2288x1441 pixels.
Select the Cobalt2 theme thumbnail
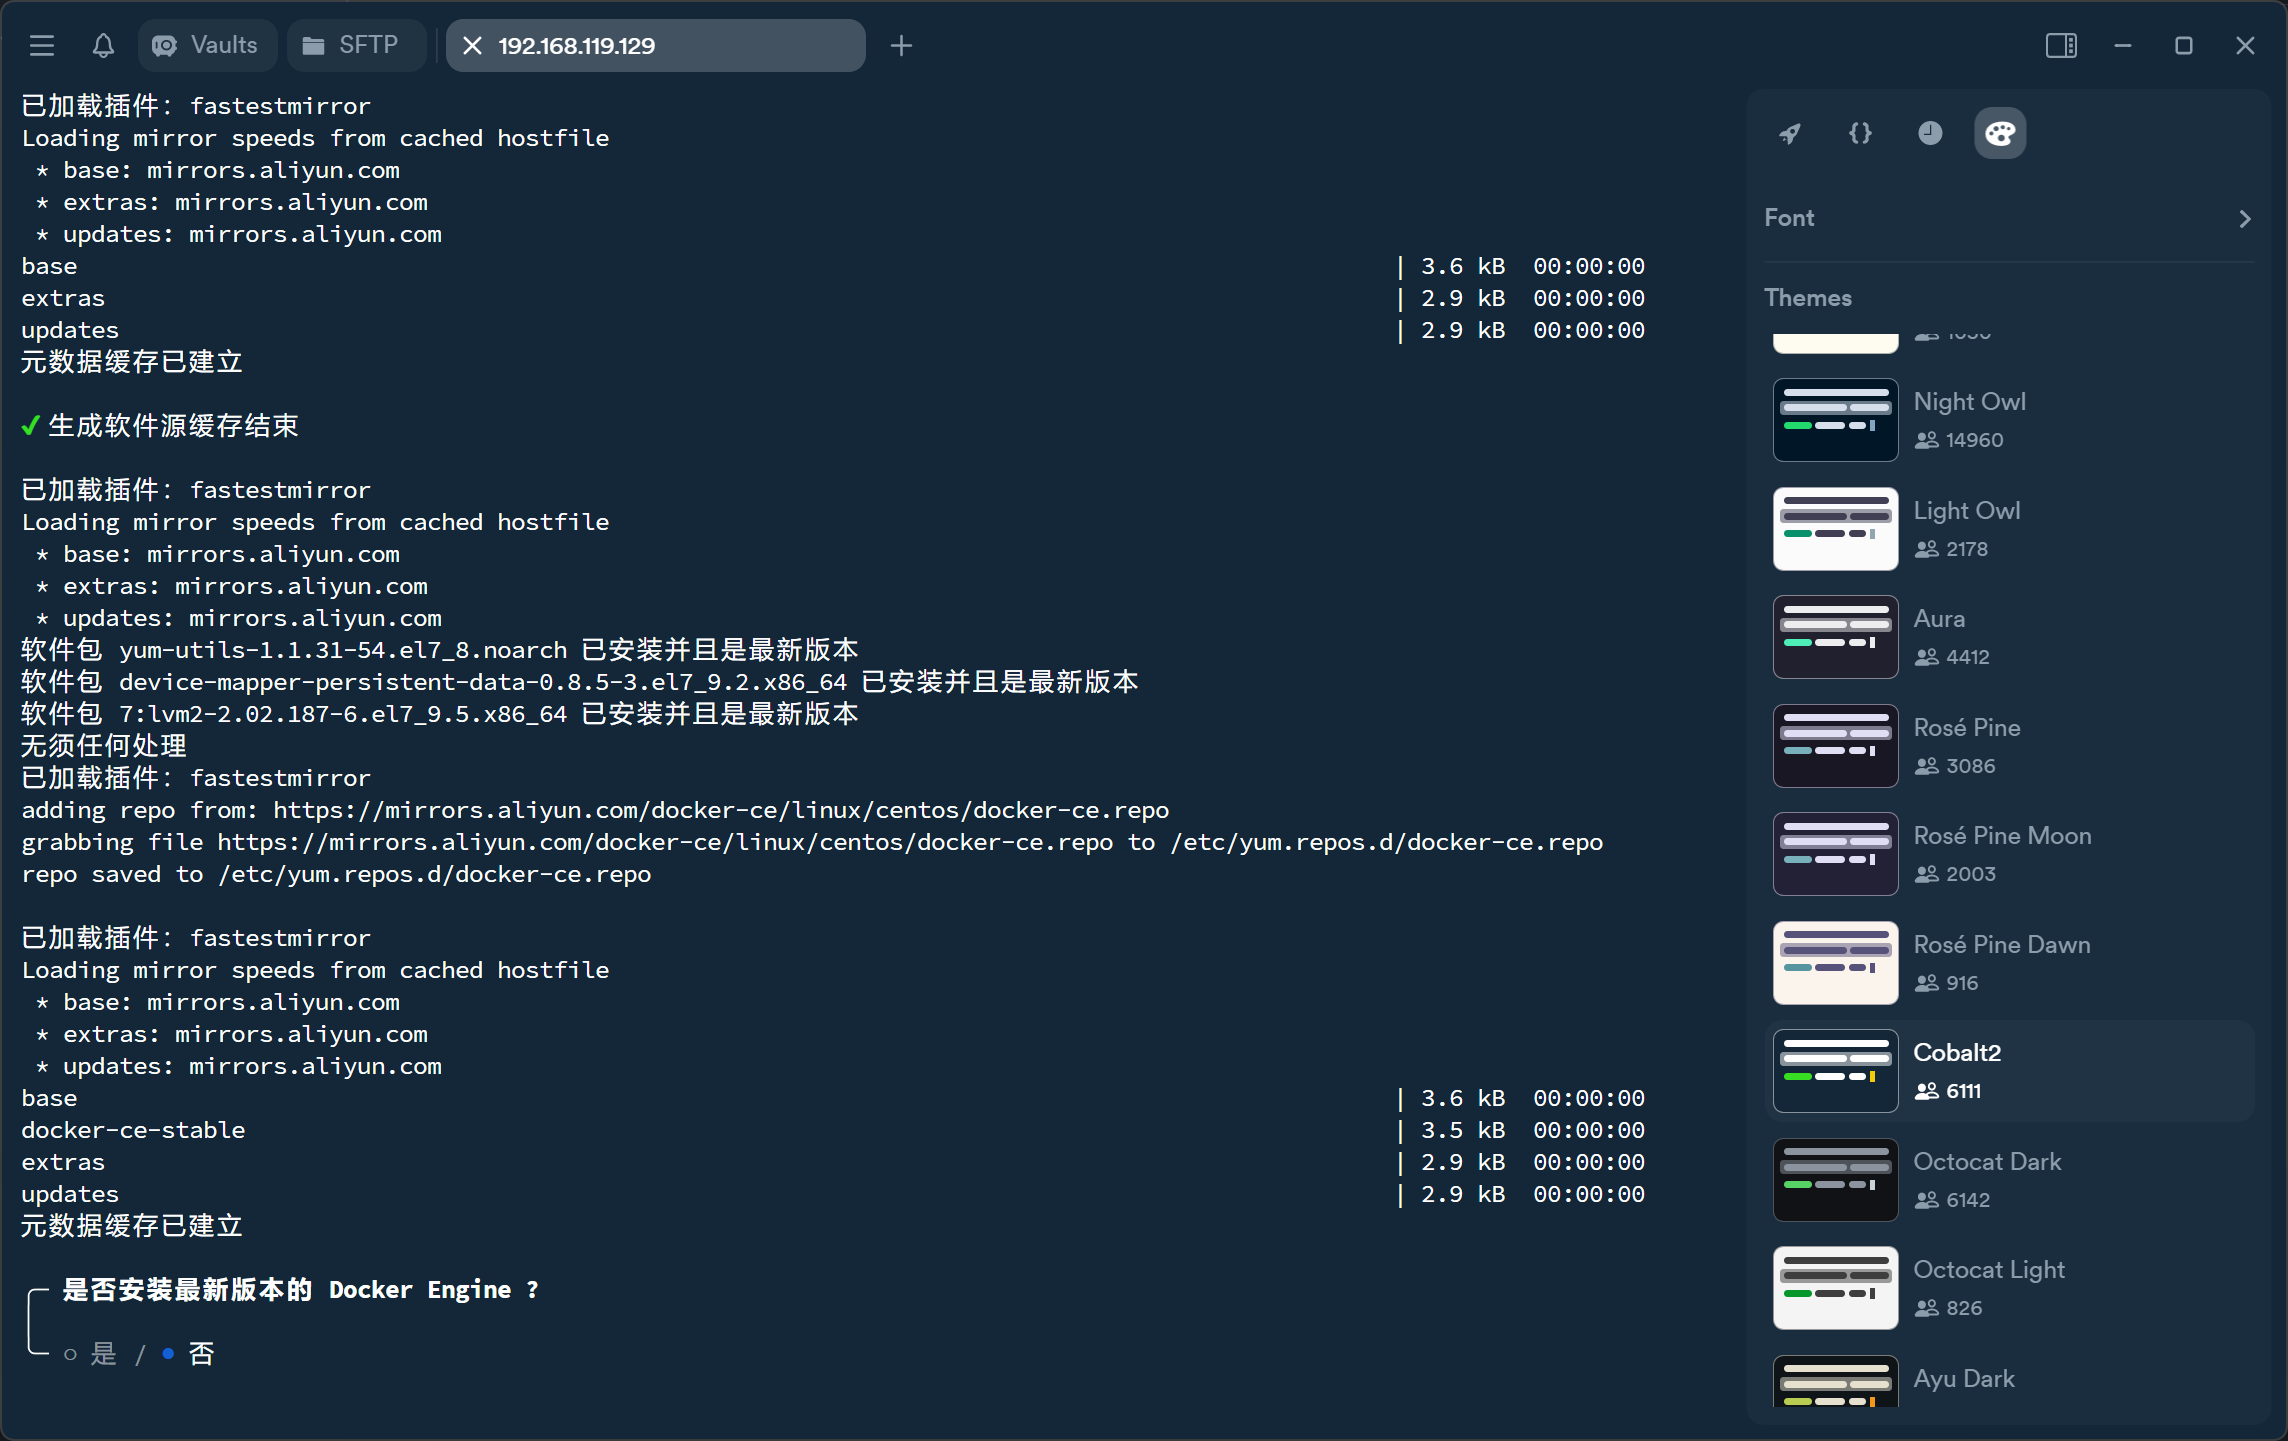(1835, 1071)
